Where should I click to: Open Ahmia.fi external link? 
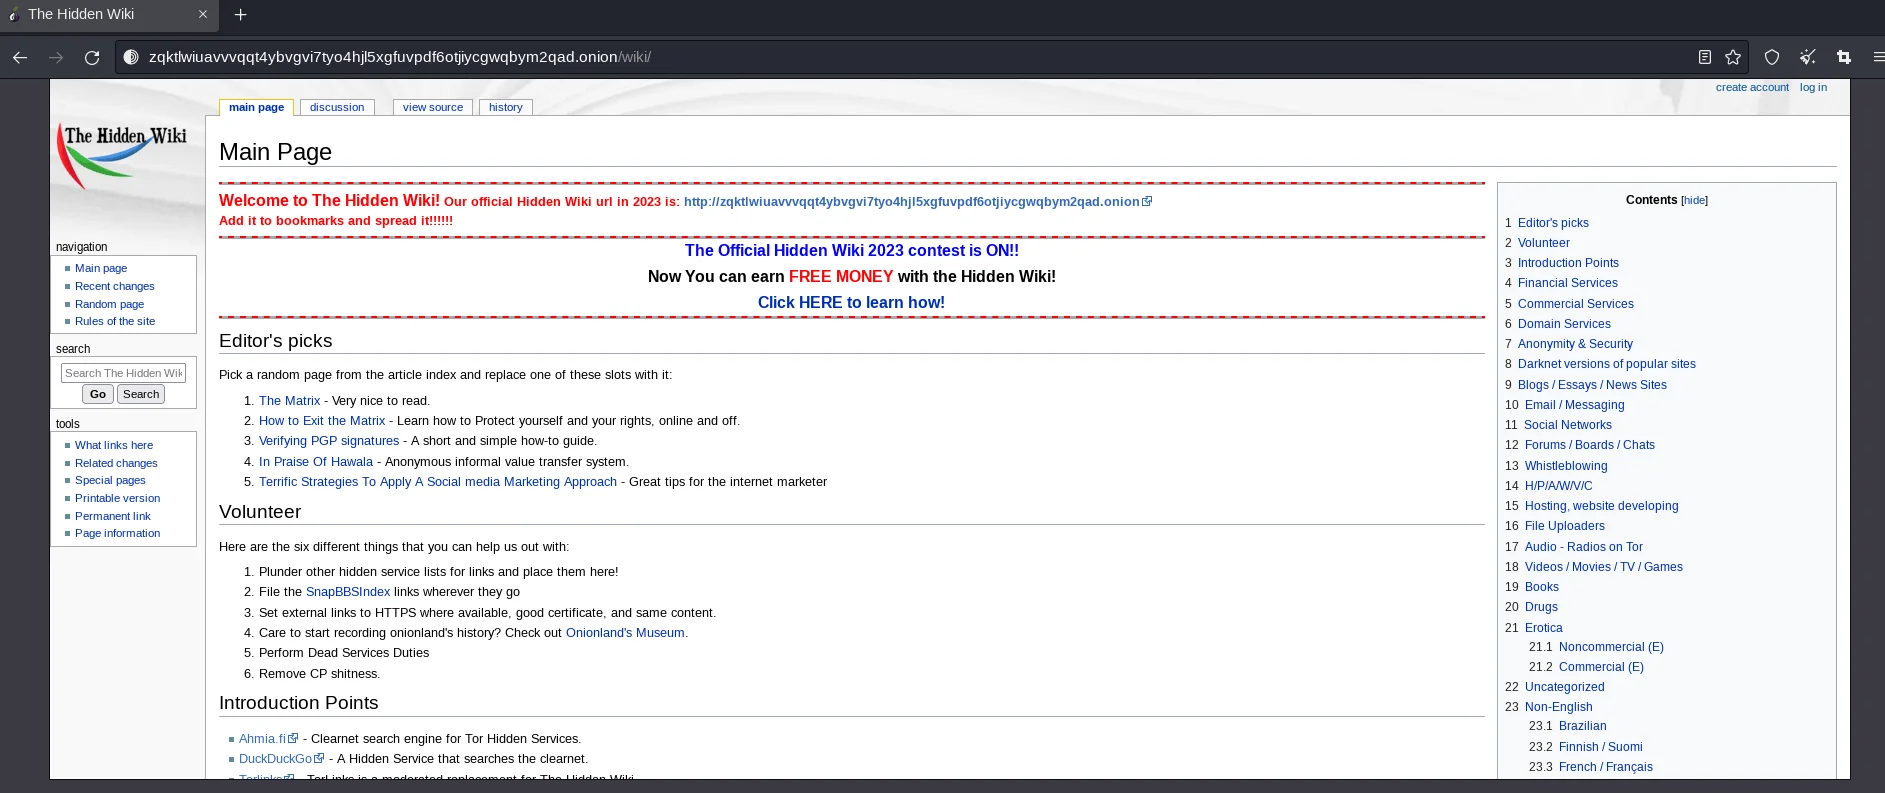[x=268, y=739]
